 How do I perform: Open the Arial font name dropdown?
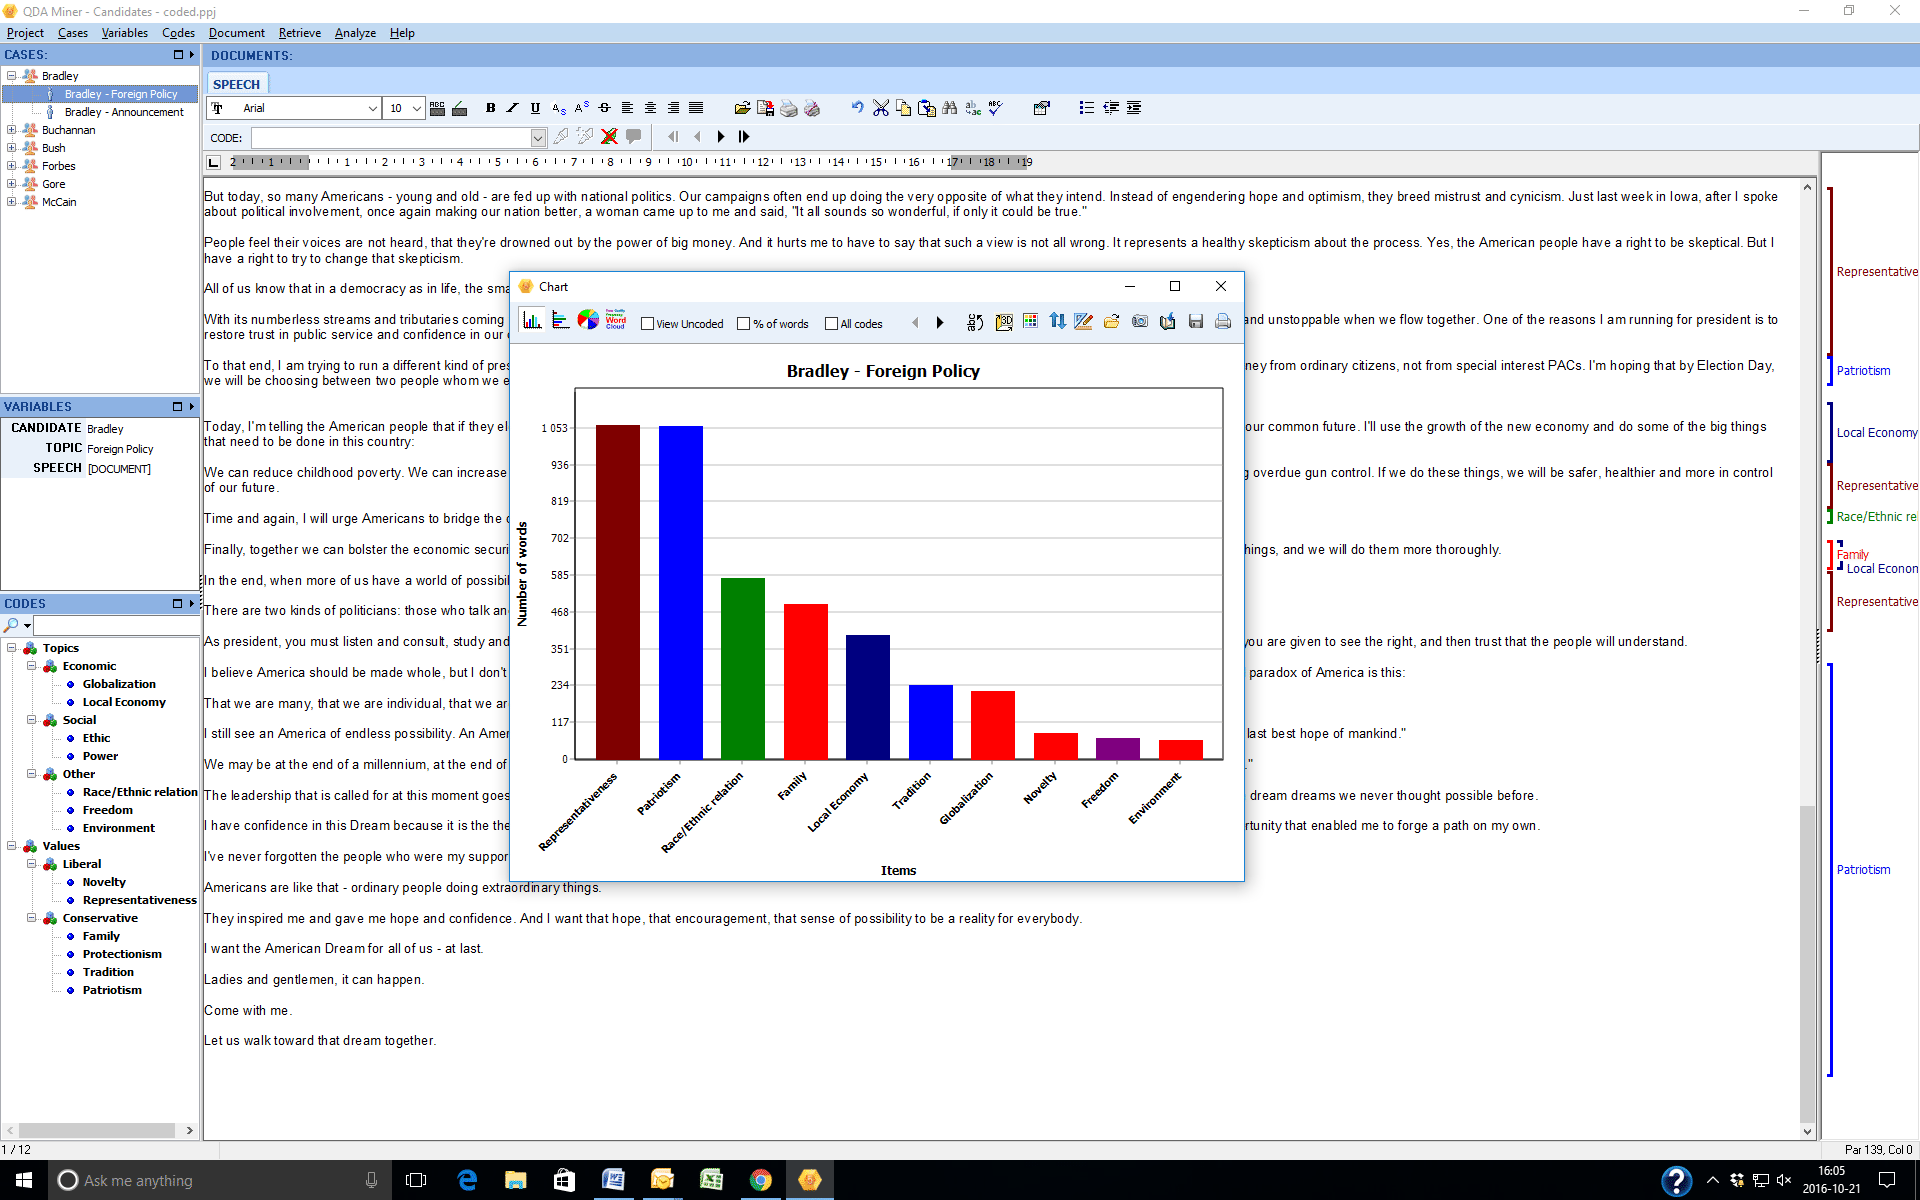372,108
